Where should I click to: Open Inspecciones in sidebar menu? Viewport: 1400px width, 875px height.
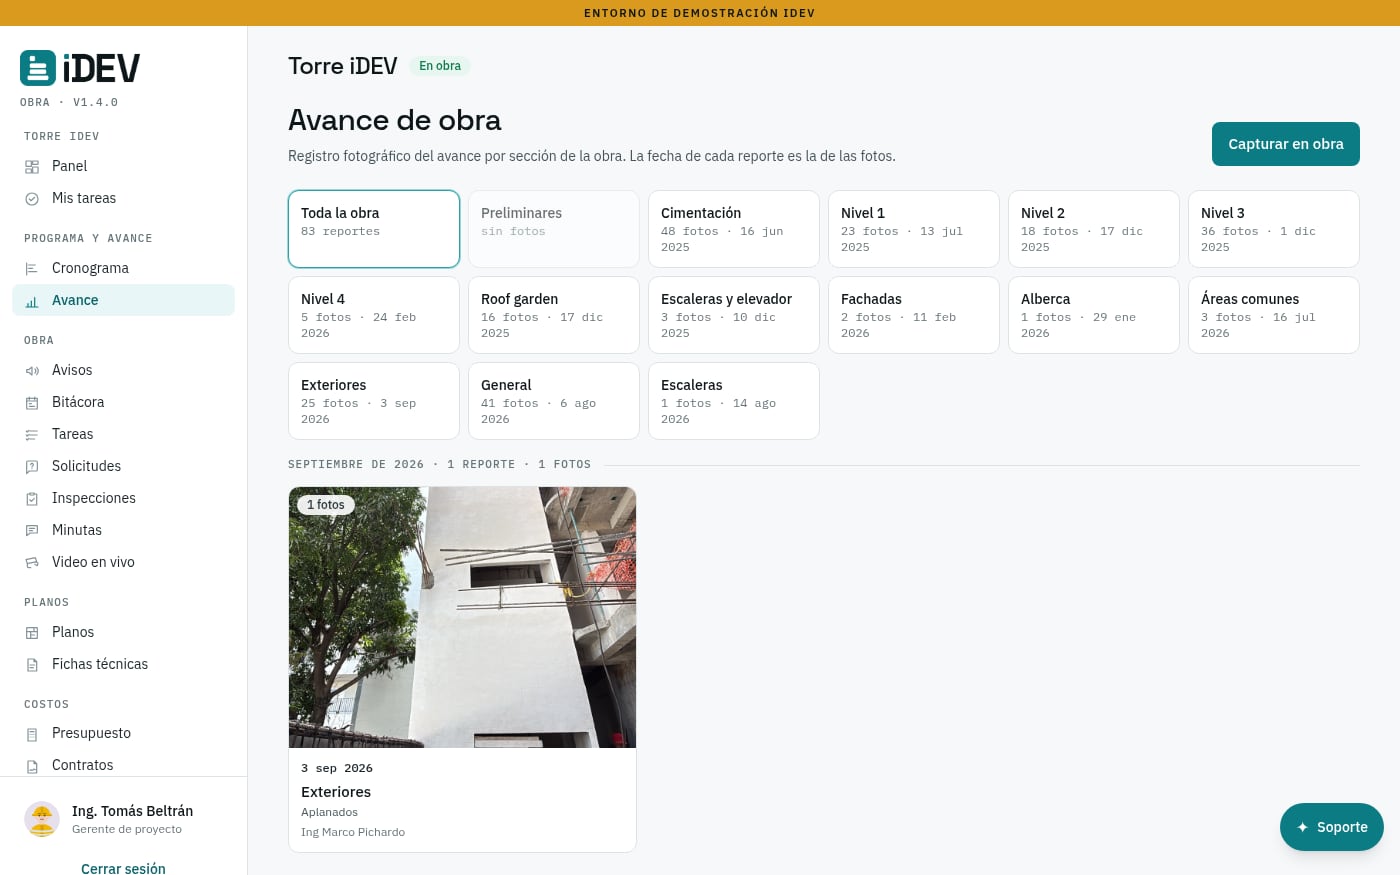123,498
